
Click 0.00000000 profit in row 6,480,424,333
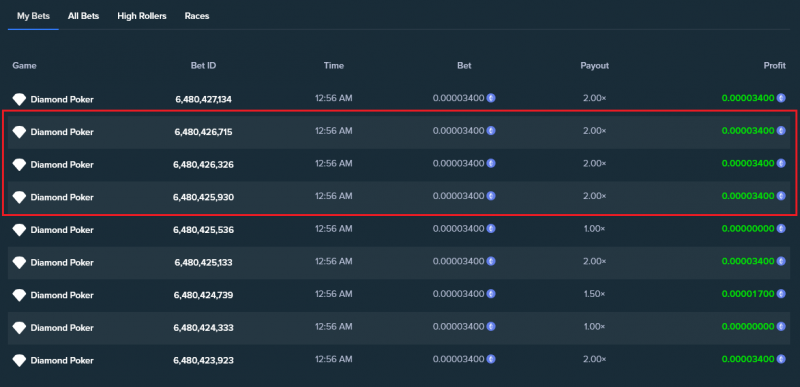tap(748, 326)
